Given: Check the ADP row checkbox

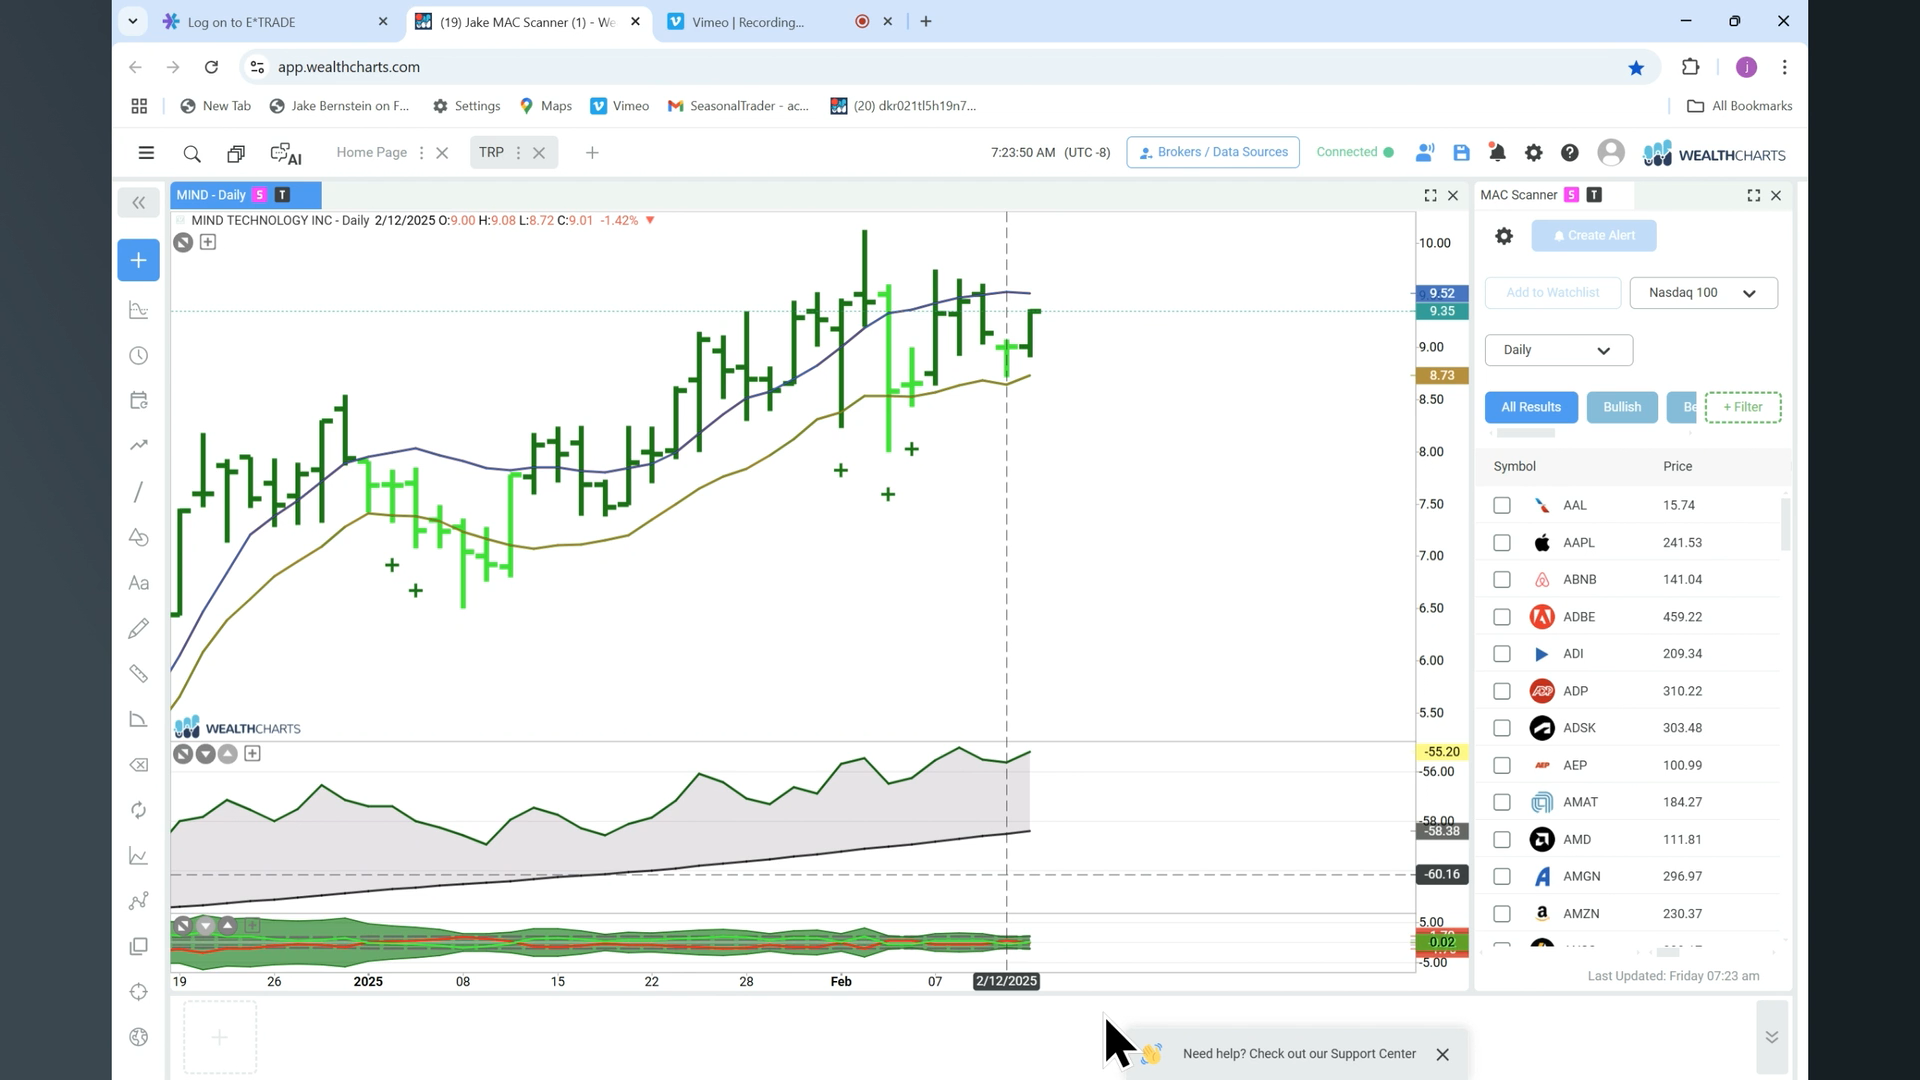Looking at the screenshot, I should point(1502,691).
